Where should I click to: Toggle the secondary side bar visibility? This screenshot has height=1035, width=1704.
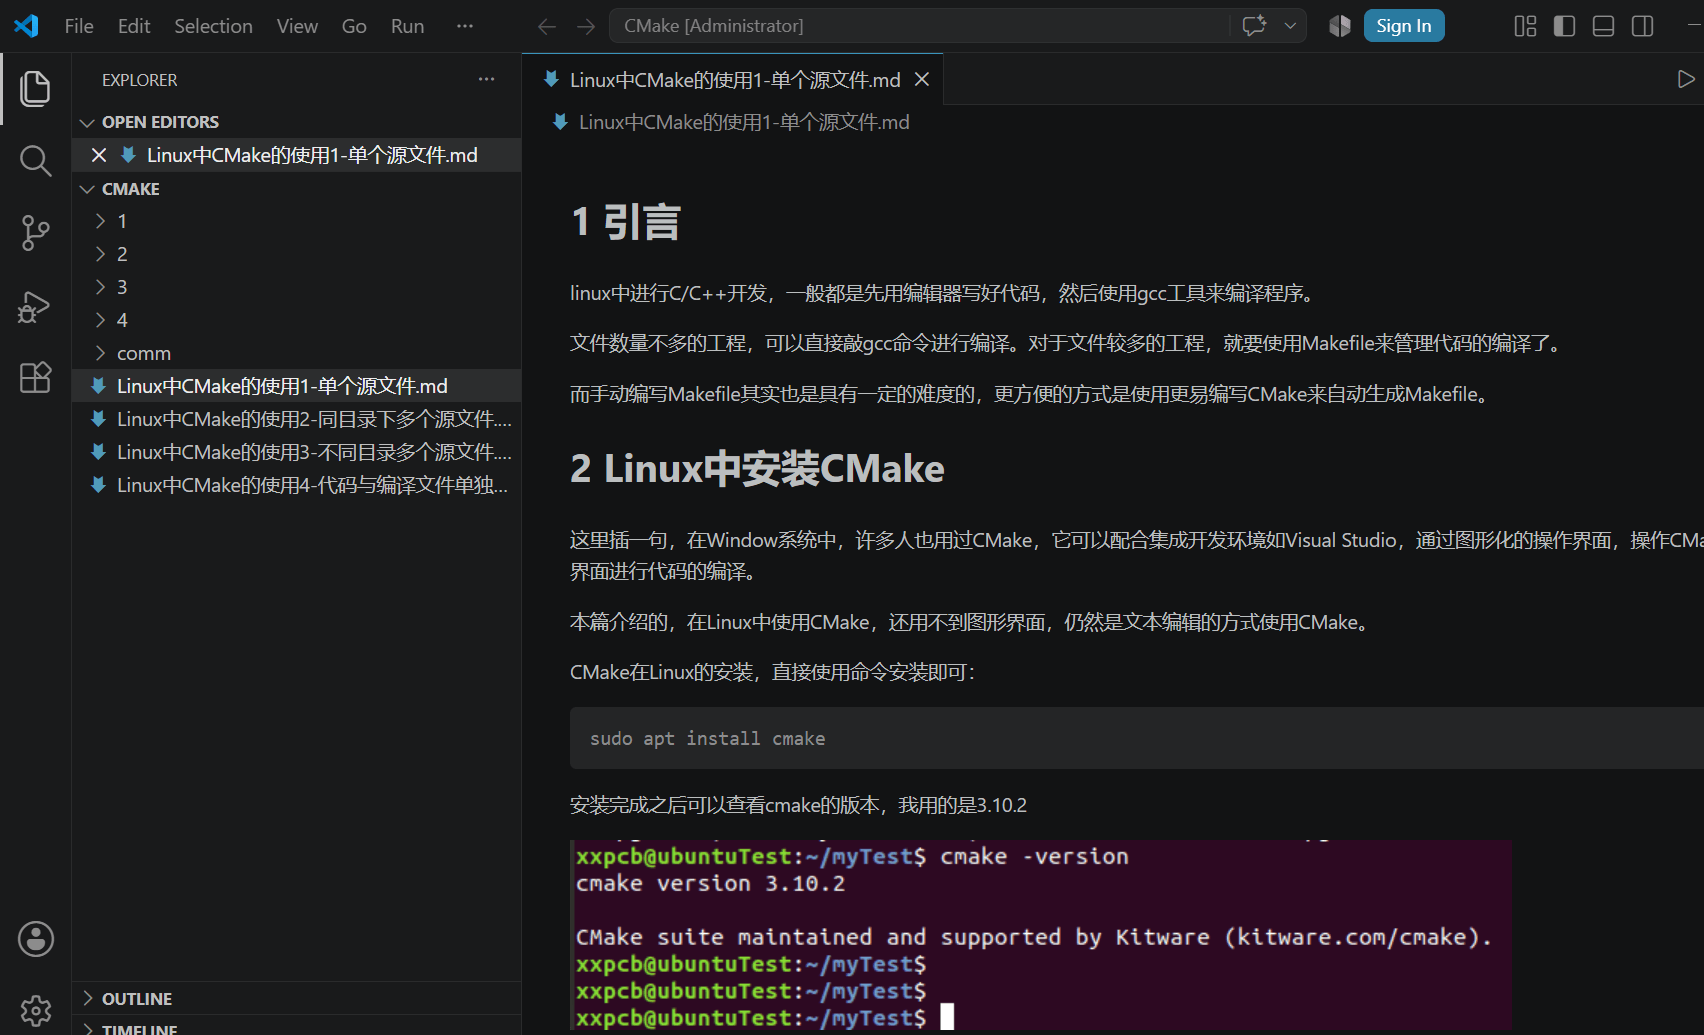(1642, 26)
